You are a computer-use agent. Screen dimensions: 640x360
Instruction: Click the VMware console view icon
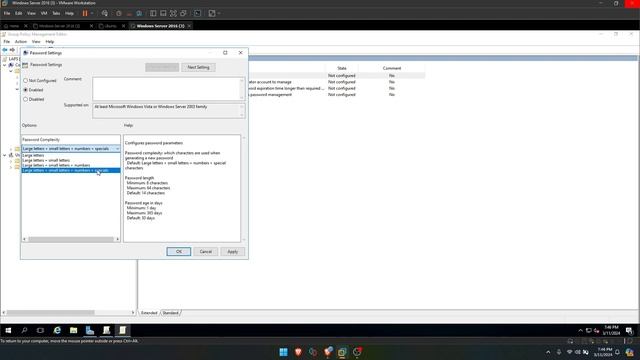(x=198, y=13)
